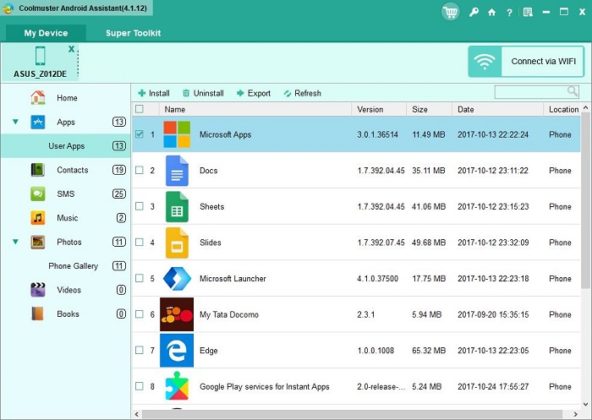Click the Microsoft Apps icon
592x420 pixels.
pos(177,134)
